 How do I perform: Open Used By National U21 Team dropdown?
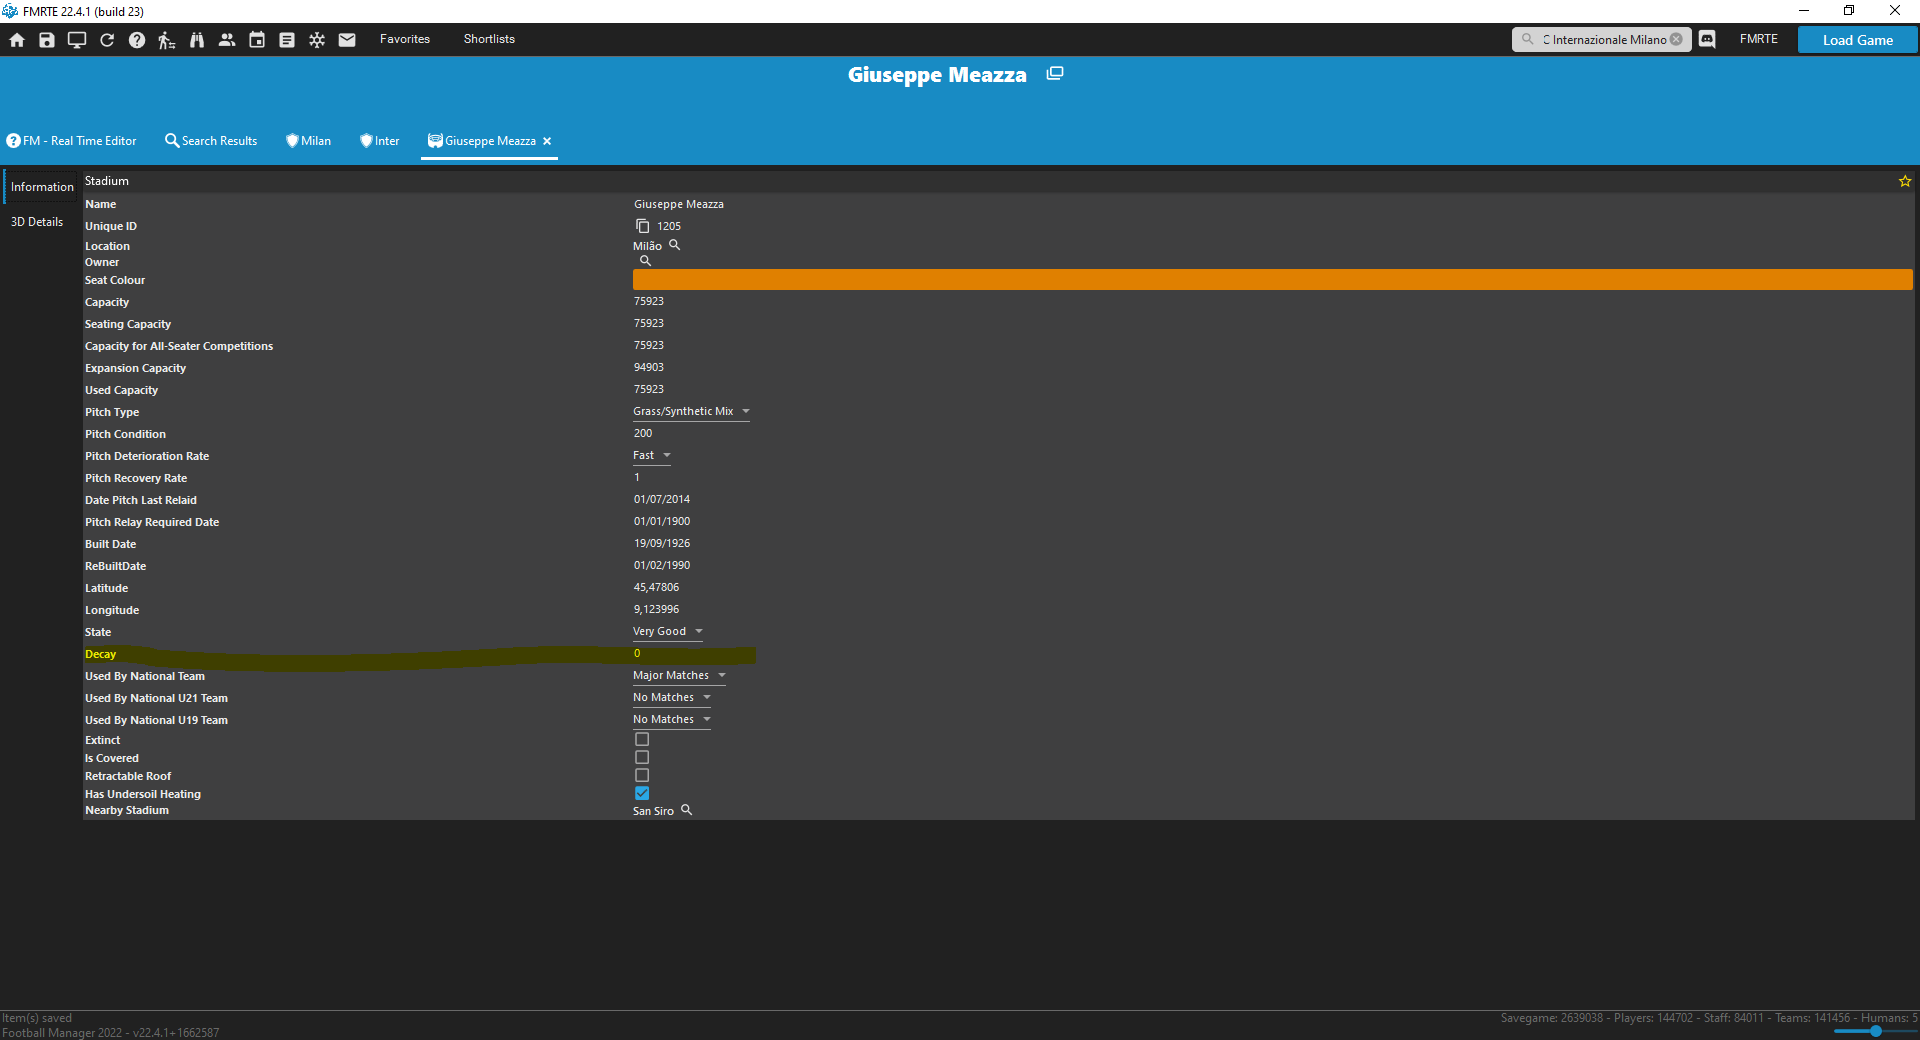pyautogui.click(x=672, y=697)
